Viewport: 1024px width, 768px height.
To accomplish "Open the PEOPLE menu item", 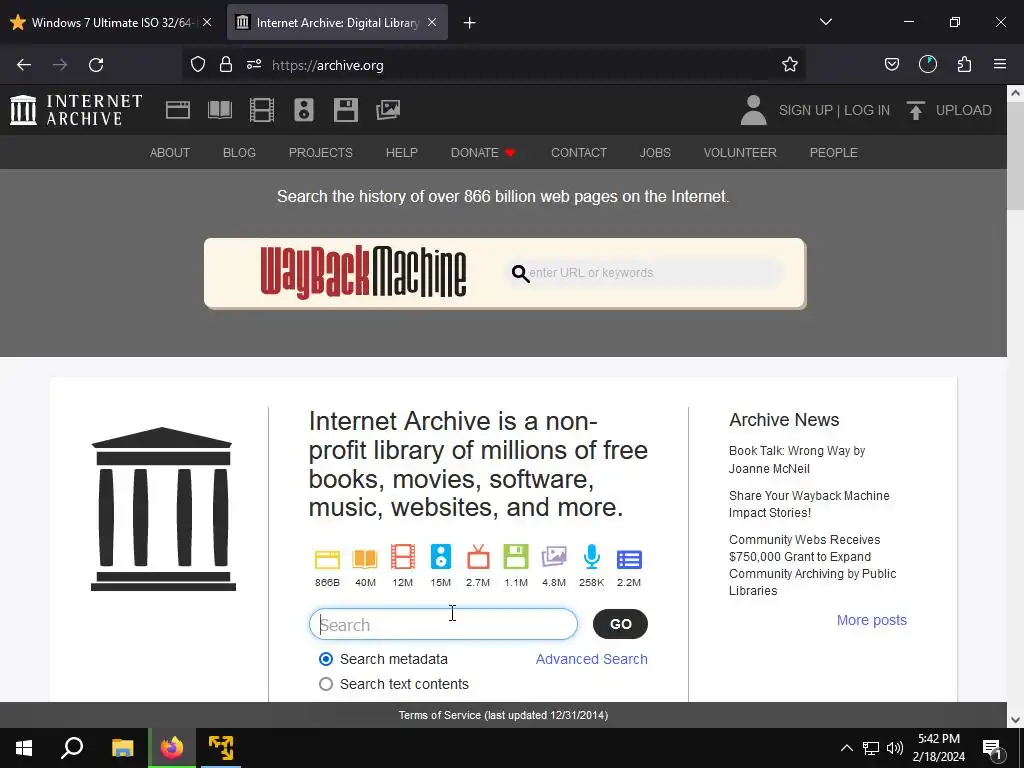I will (833, 153).
